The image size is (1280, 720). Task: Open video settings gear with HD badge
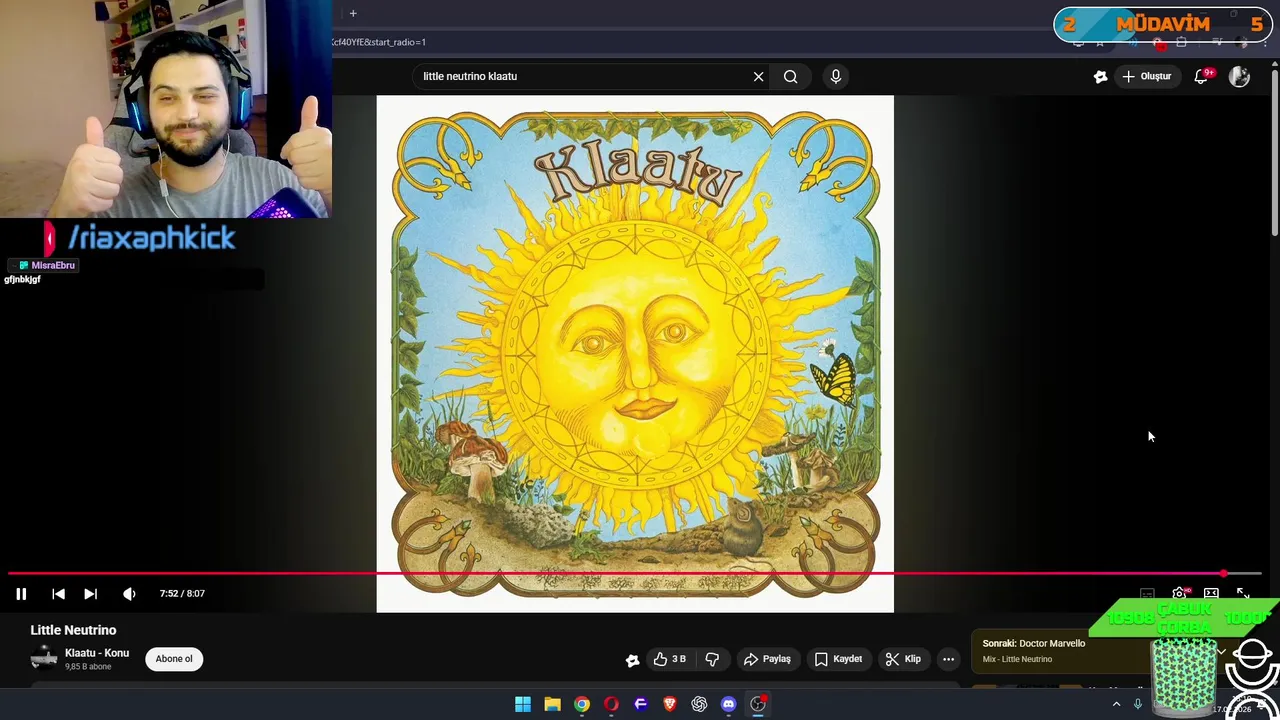[1180, 594]
